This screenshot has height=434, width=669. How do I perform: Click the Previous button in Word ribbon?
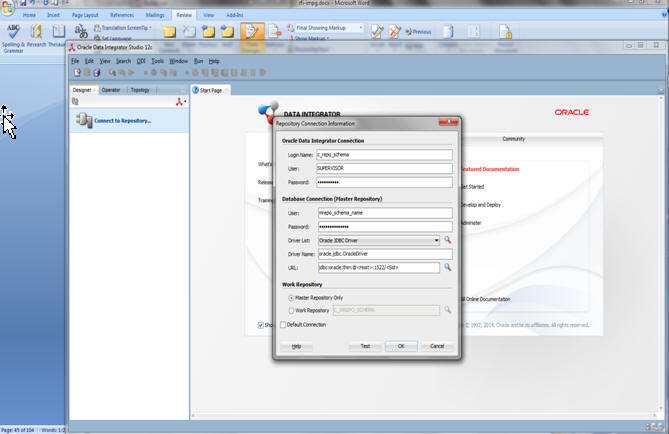pyautogui.click(x=418, y=32)
